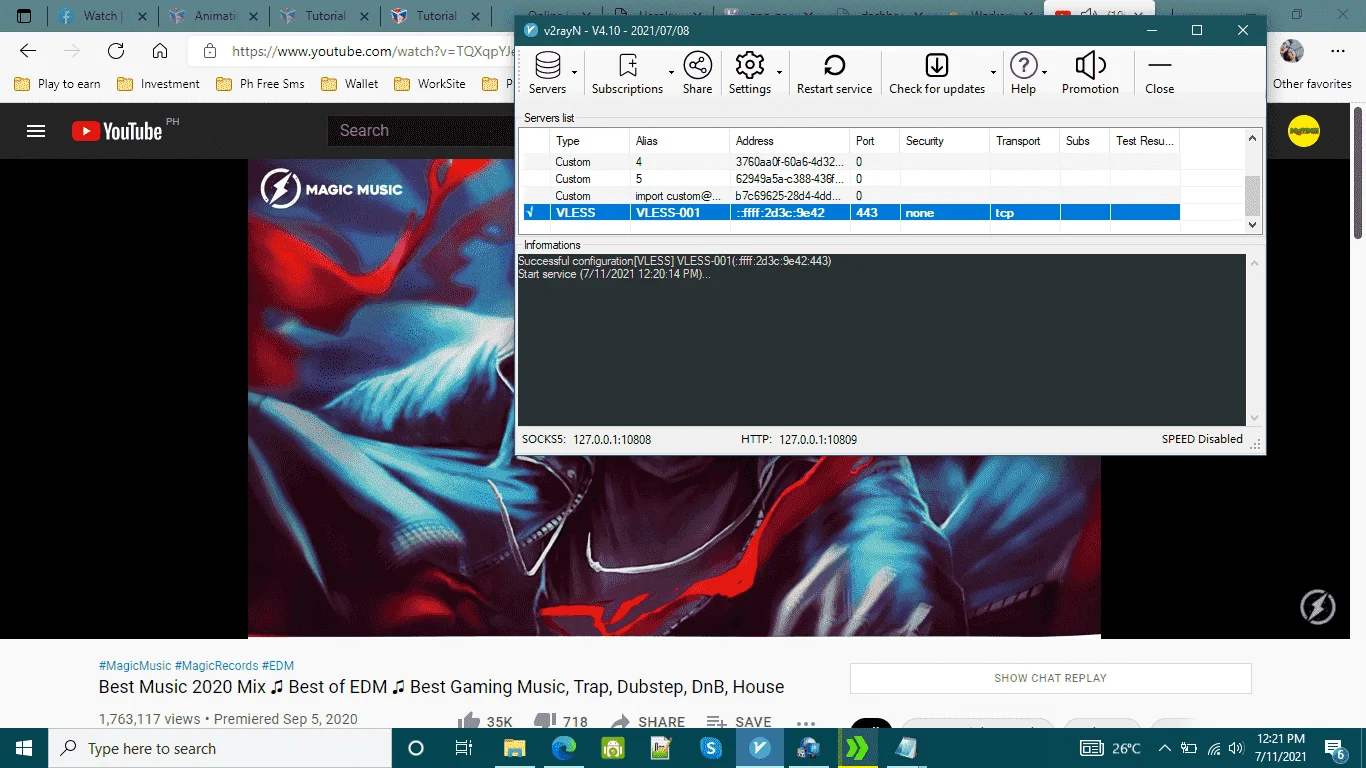Open the Play to earn bookmarks folder
This screenshot has height=768, width=1366.
click(58, 84)
